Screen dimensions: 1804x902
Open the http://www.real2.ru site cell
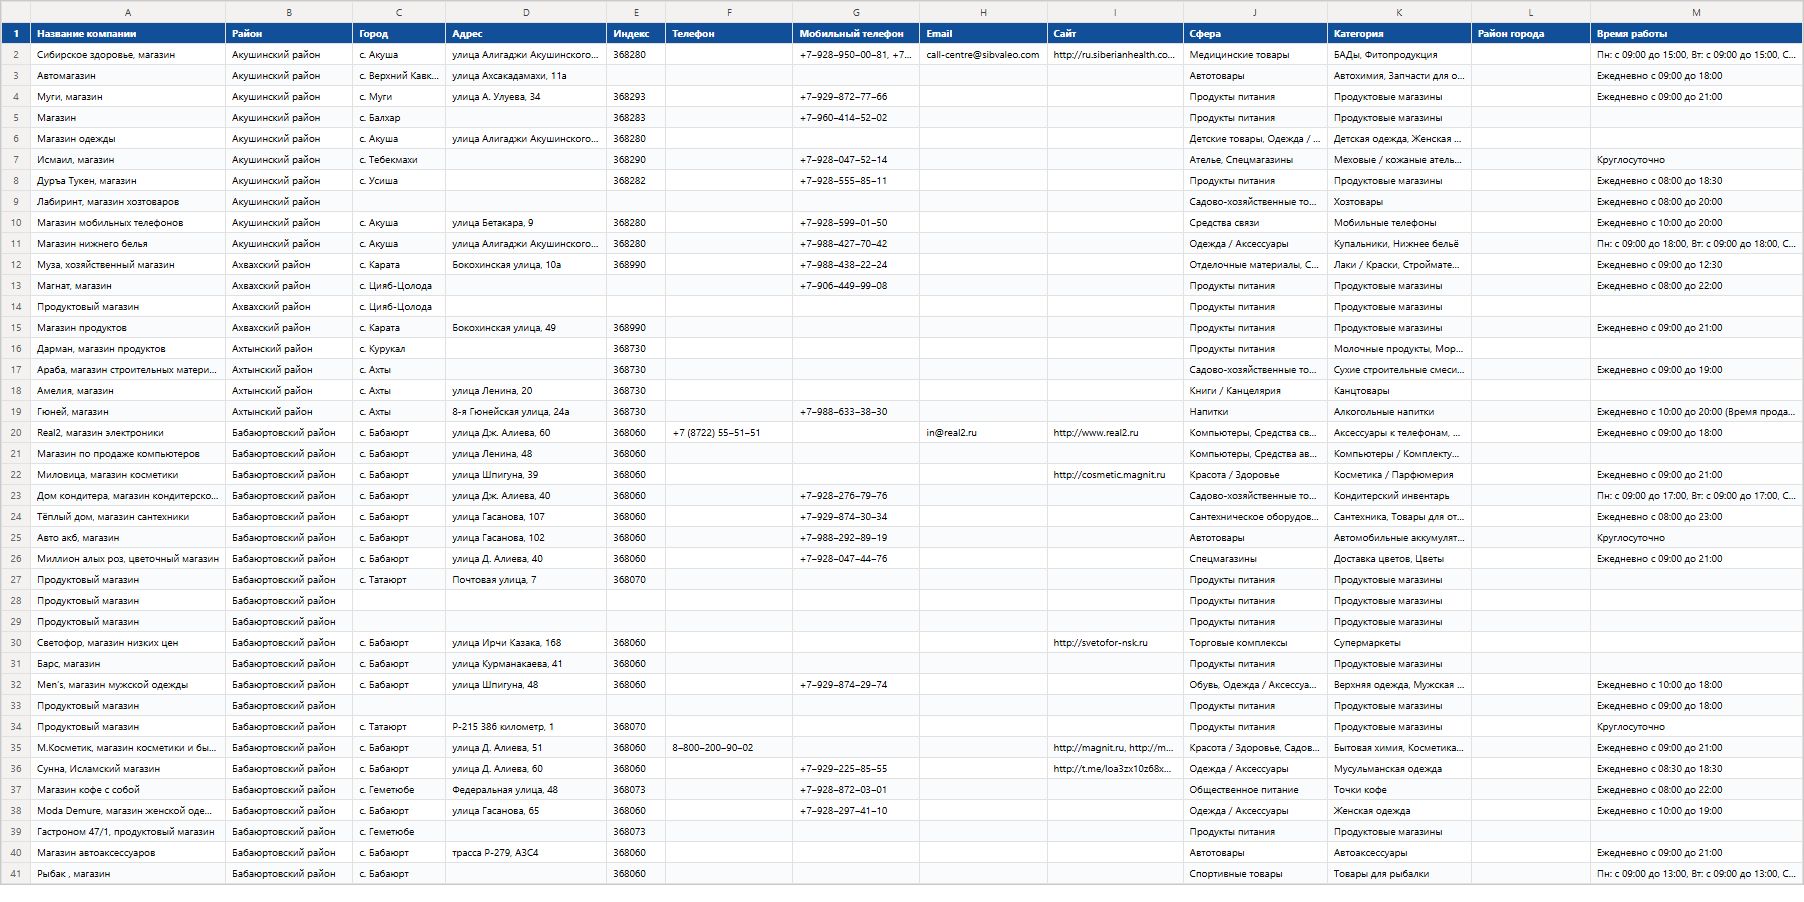[1115, 433]
